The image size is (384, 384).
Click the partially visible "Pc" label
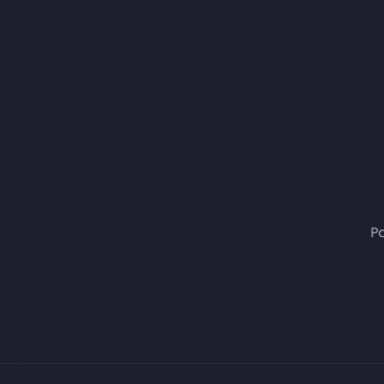click(x=377, y=232)
